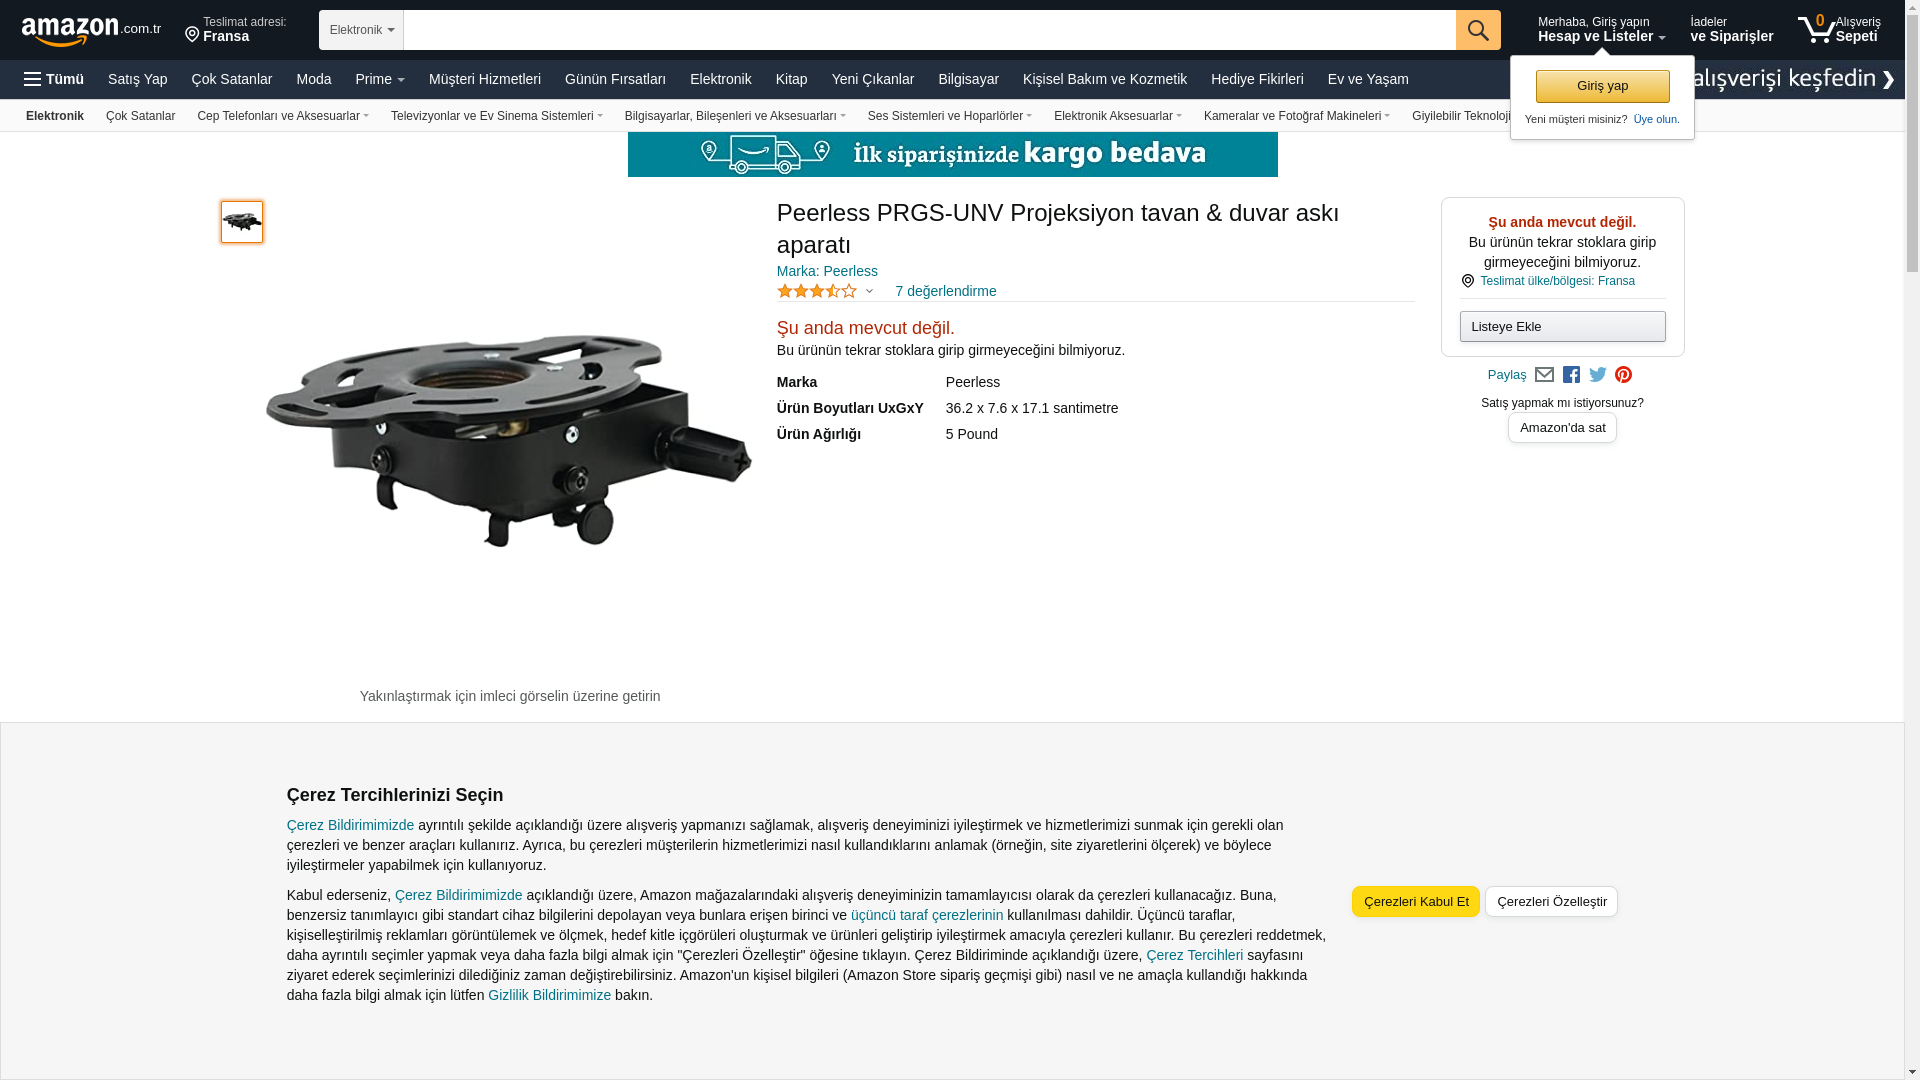Share the product on Facebook

(1571, 375)
